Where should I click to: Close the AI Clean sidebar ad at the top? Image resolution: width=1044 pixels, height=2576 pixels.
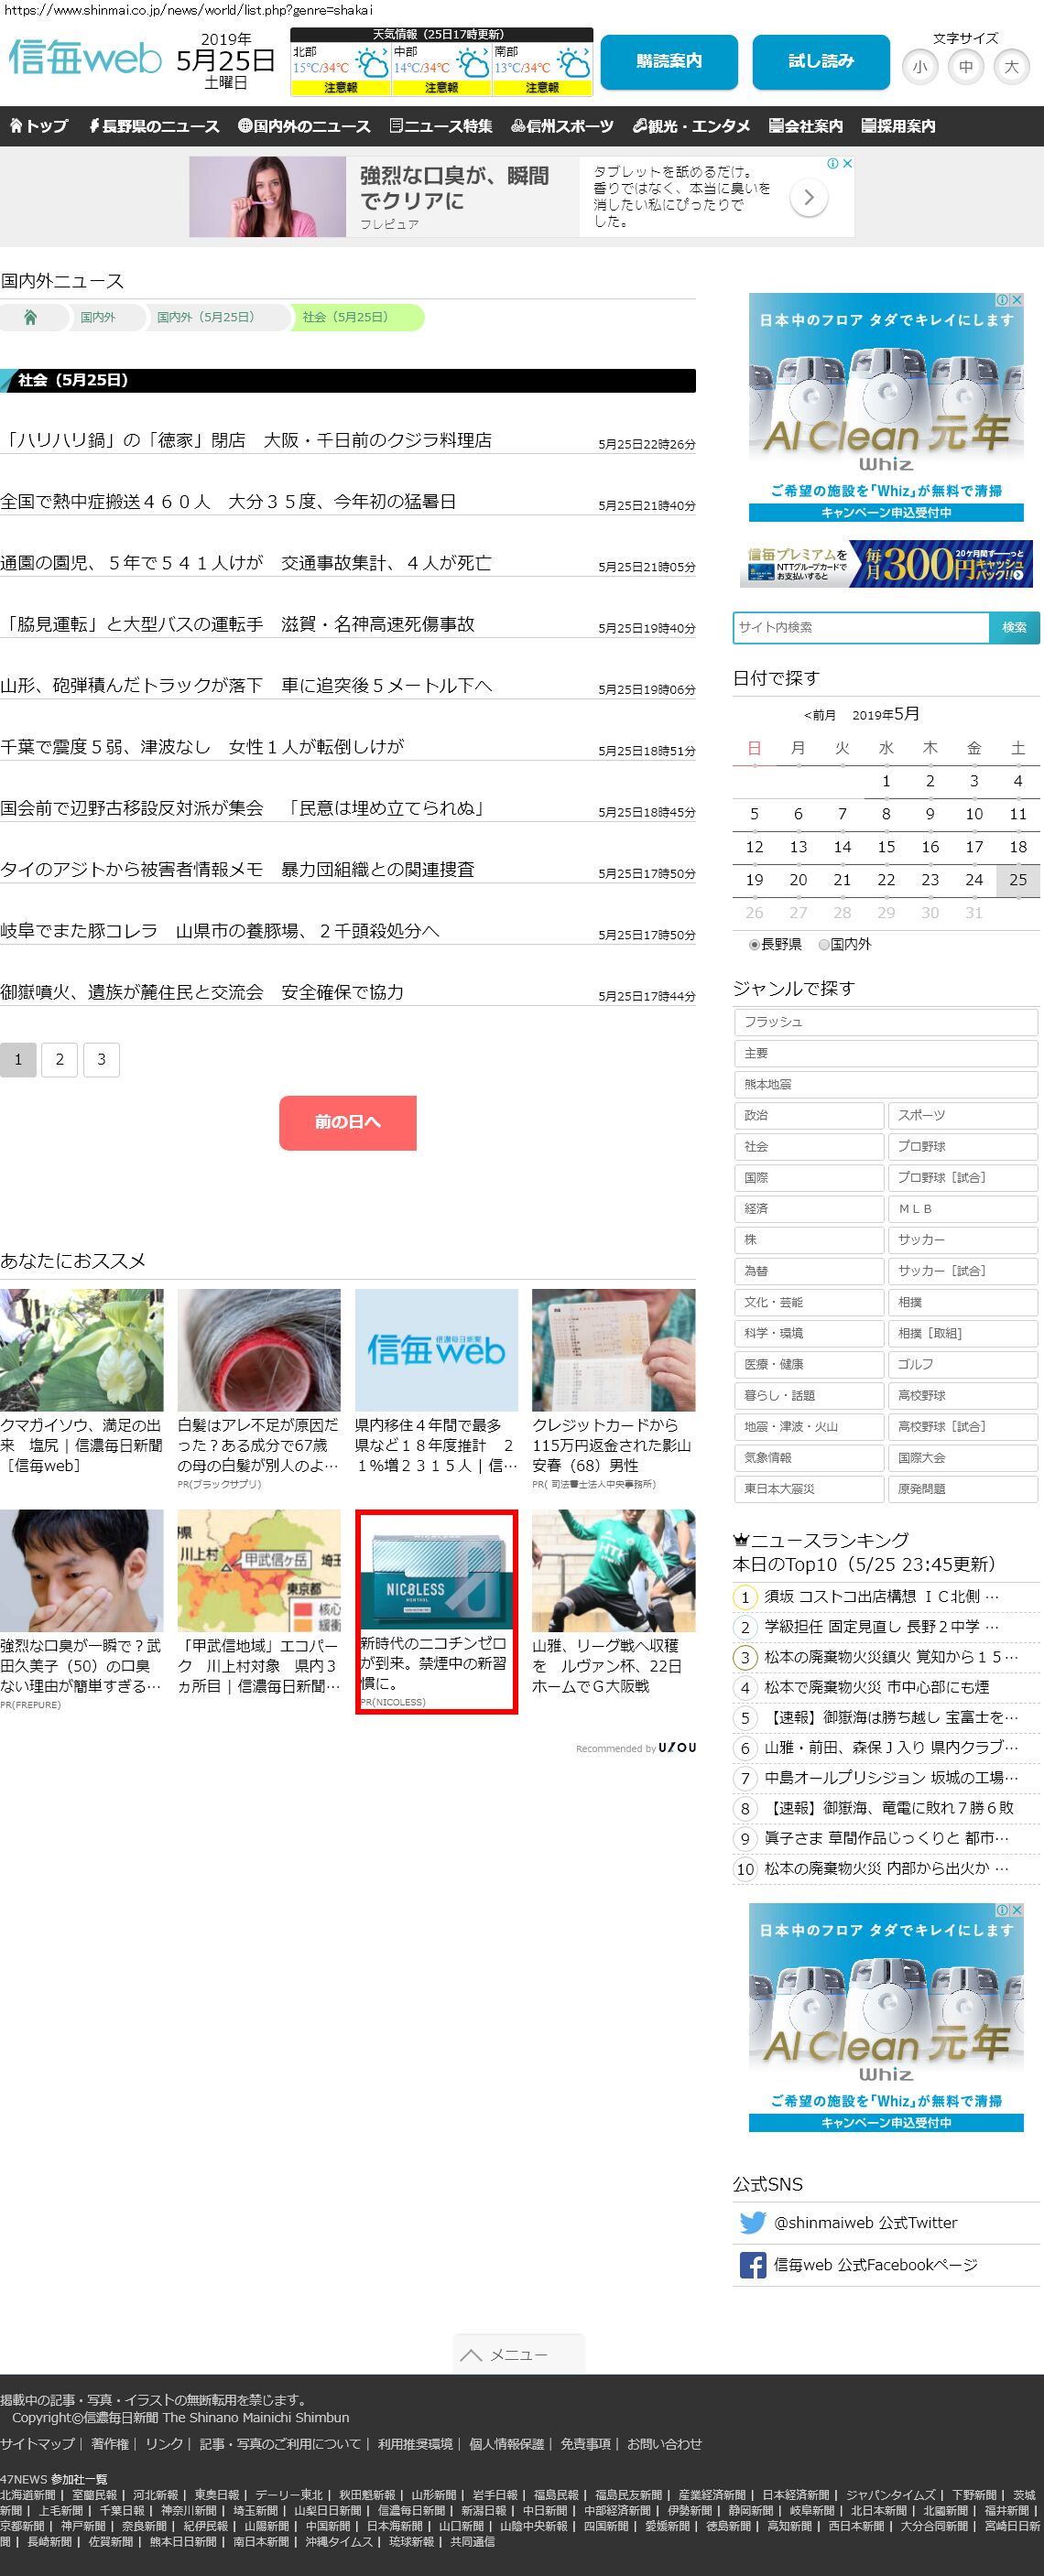(x=1017, y=299)
